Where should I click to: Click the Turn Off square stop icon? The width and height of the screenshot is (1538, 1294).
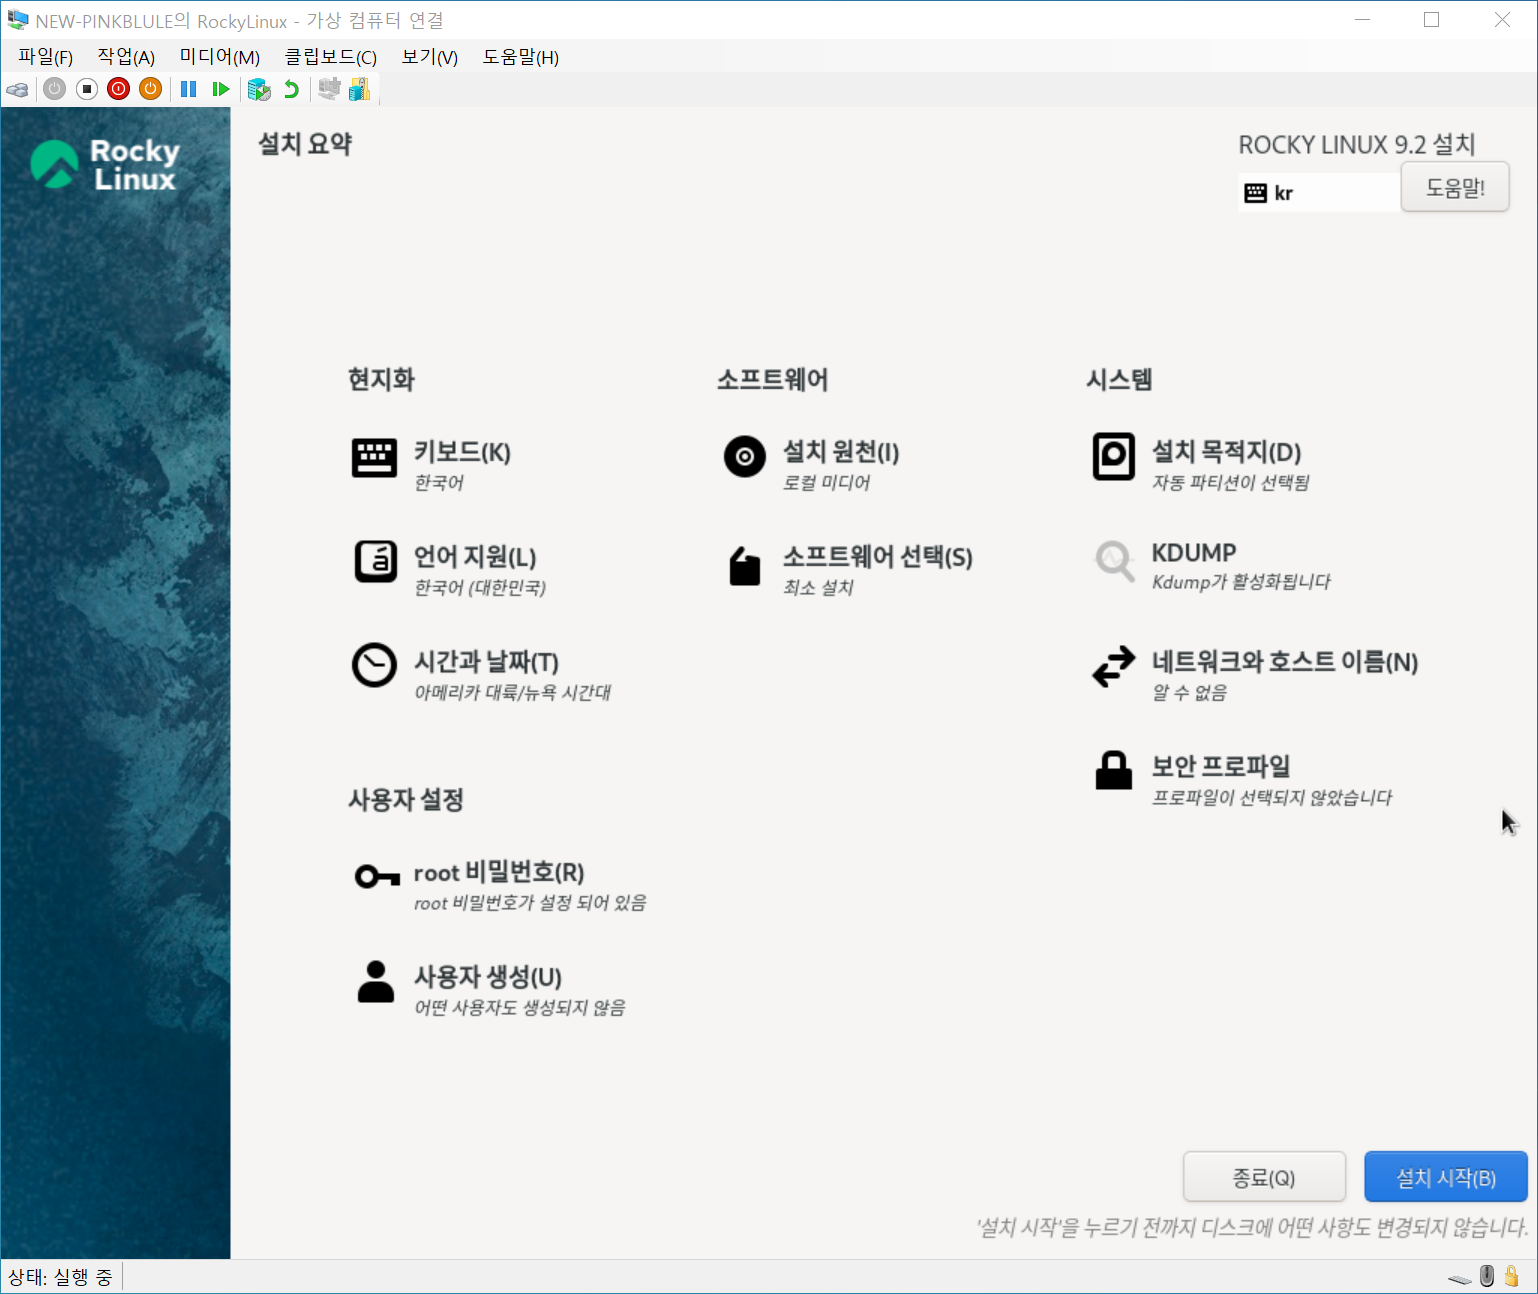click(87, 89)
